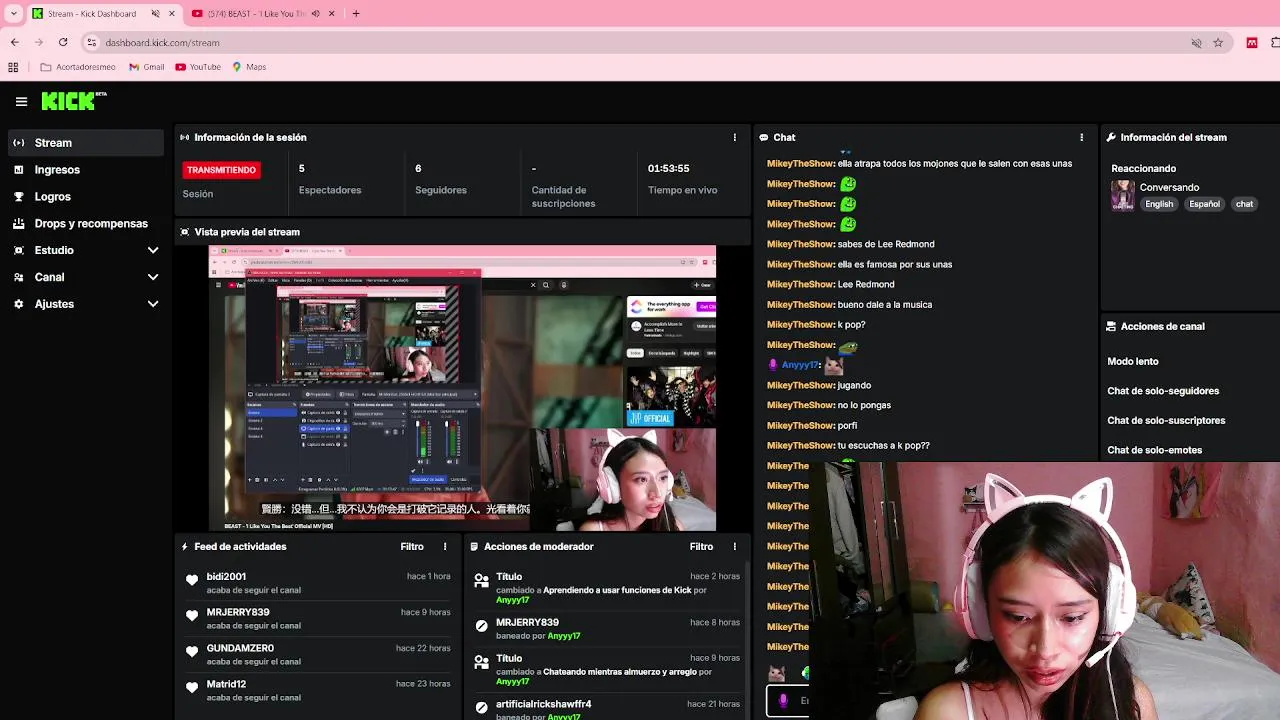This screenshot has height=720, width=1280.
Task: Expand the Ajustes sidebar section
Action: [x=153, y=304]
